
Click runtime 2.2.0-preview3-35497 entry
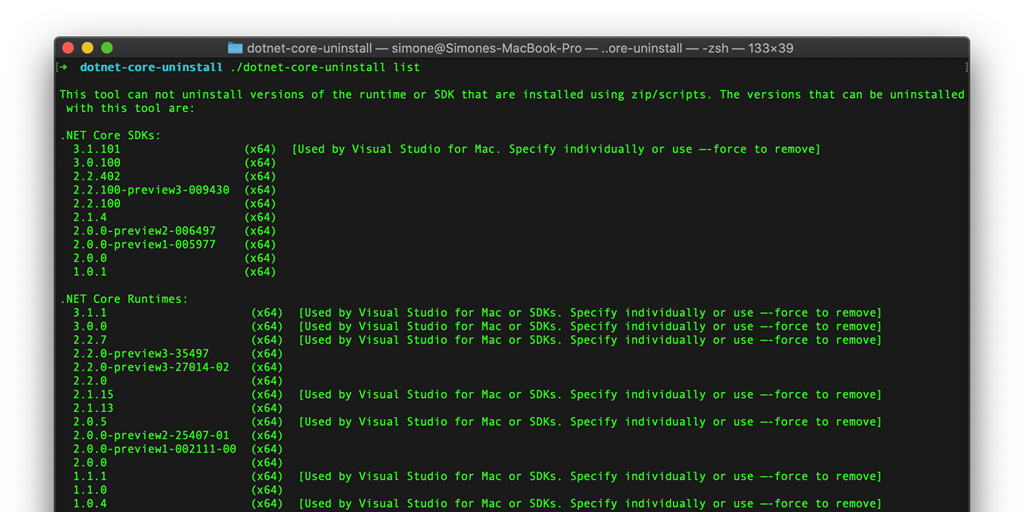coord(141,354)
